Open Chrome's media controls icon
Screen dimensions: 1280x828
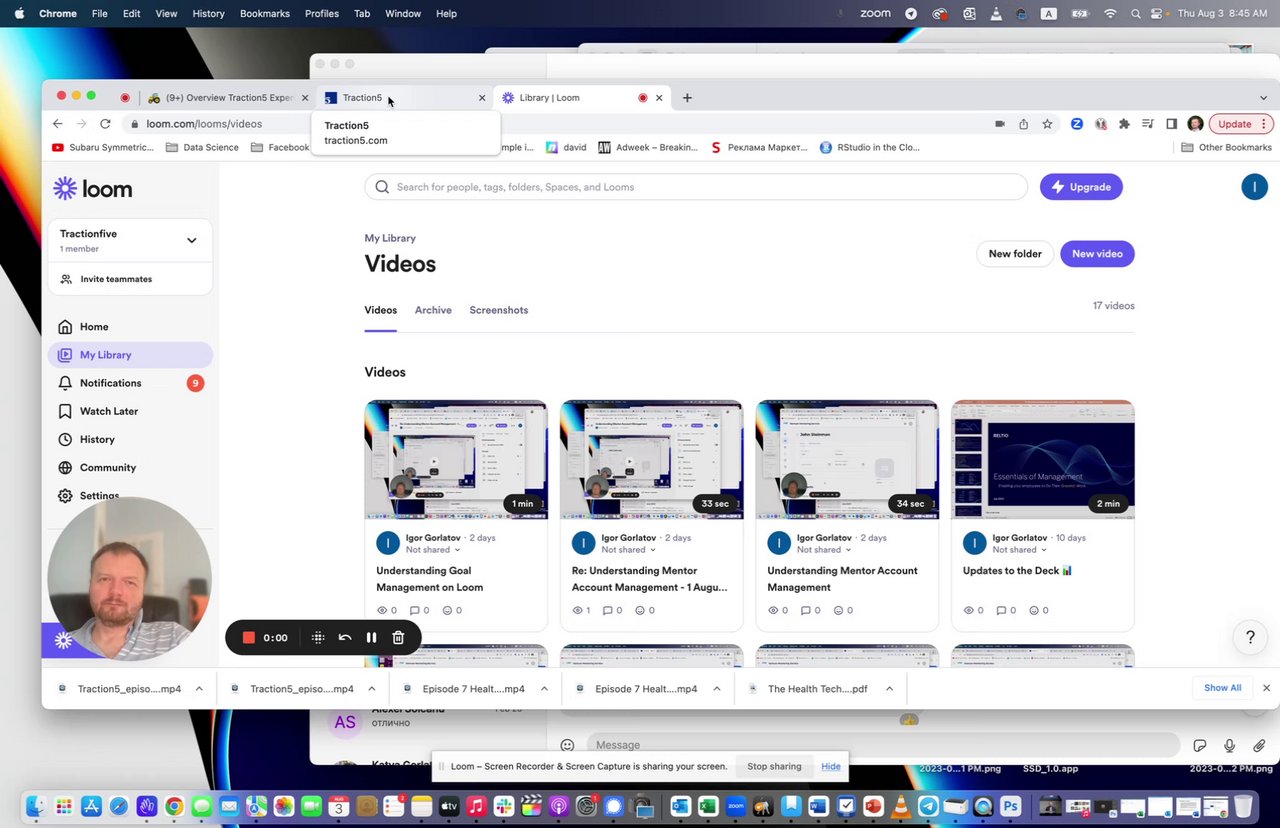click(x=1148, y=124)
